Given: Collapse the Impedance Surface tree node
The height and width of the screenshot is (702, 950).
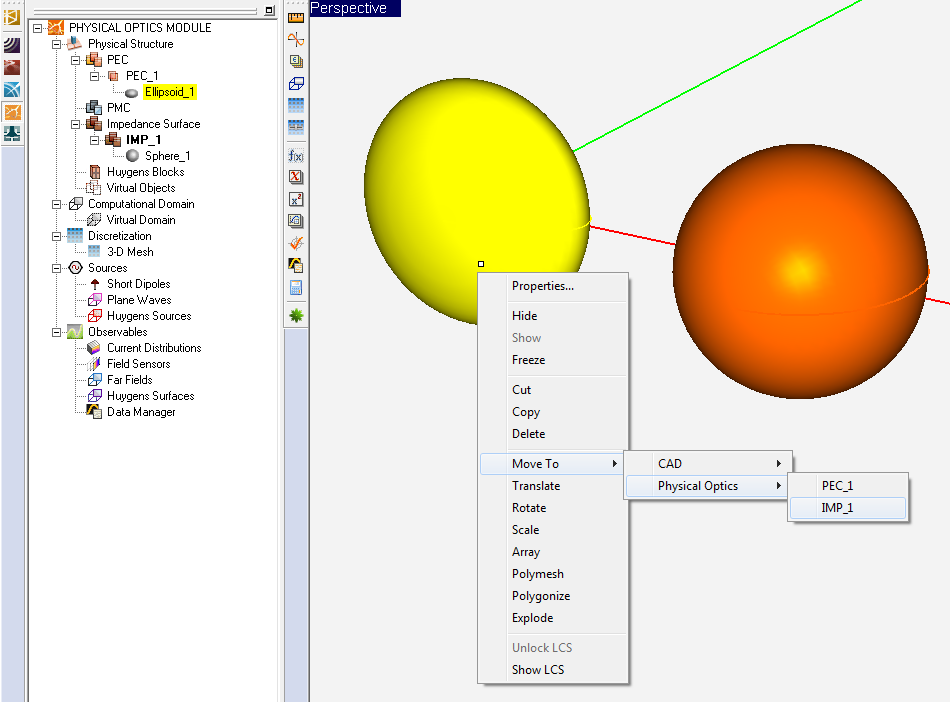Looking at the screenshot, I should point(75,124).
